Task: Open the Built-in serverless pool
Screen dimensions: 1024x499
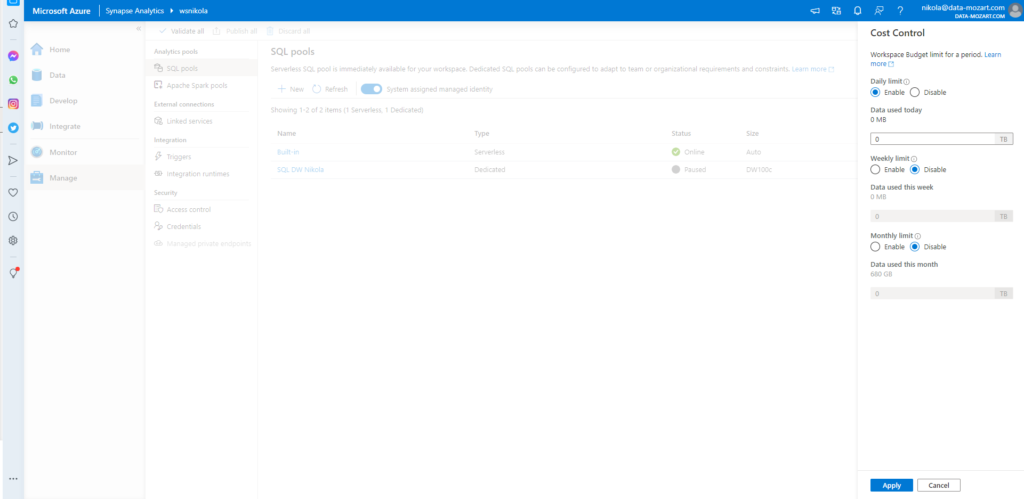Action: (288, 152)
